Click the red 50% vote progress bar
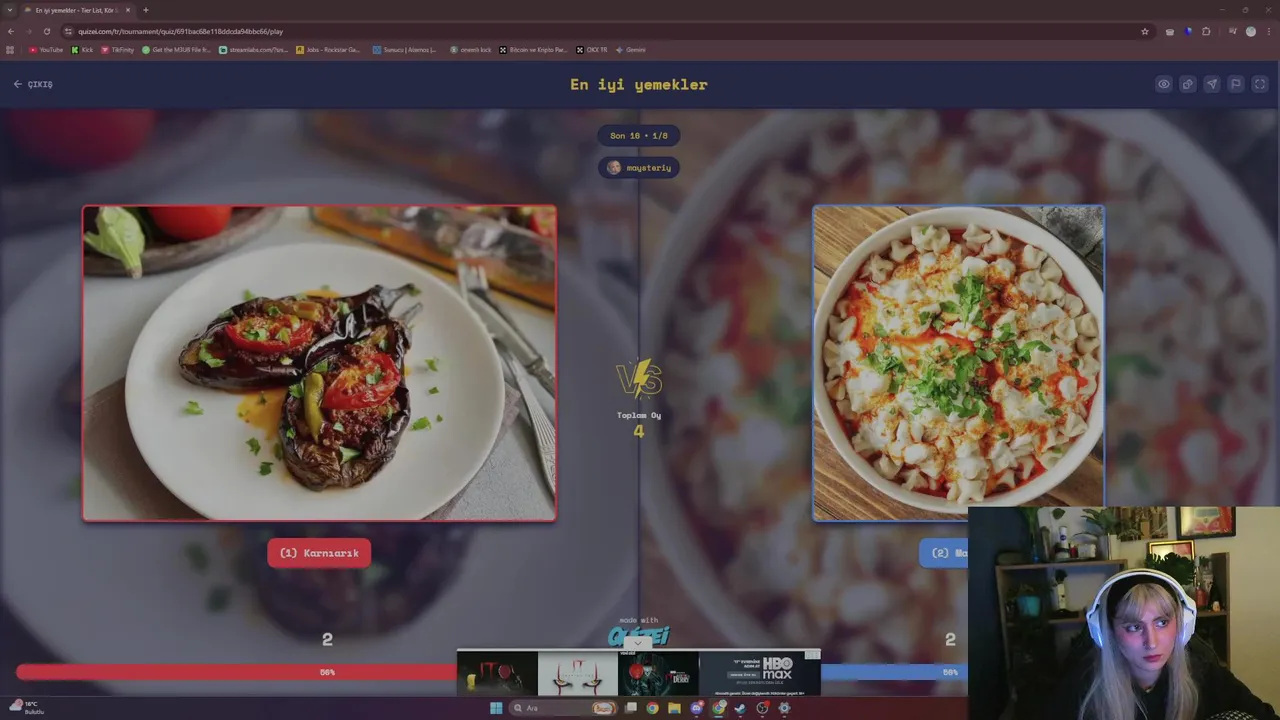The width and height of the screenshot is (1280, 720). [236, 672]
